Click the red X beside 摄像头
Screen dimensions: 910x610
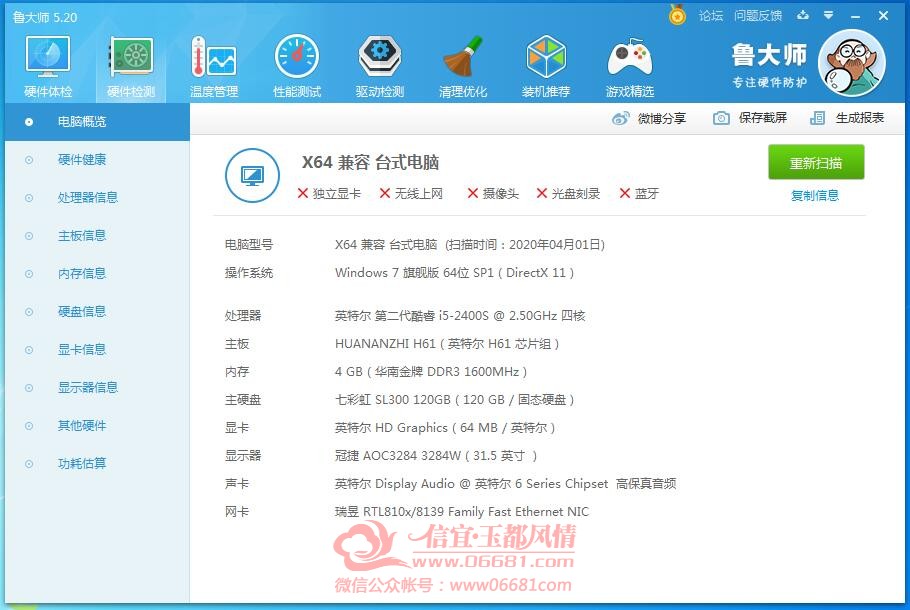click(x=473, y=193)
